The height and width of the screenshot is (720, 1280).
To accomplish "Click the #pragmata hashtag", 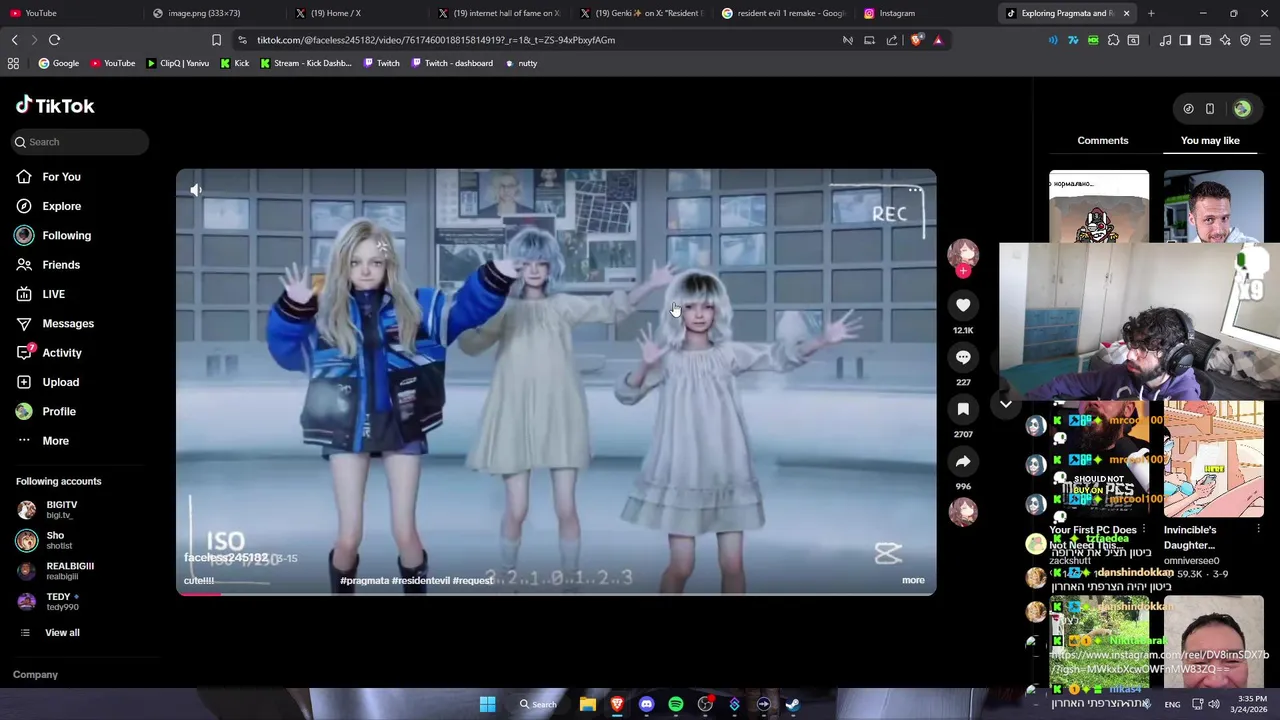I will tap(365, 580).
